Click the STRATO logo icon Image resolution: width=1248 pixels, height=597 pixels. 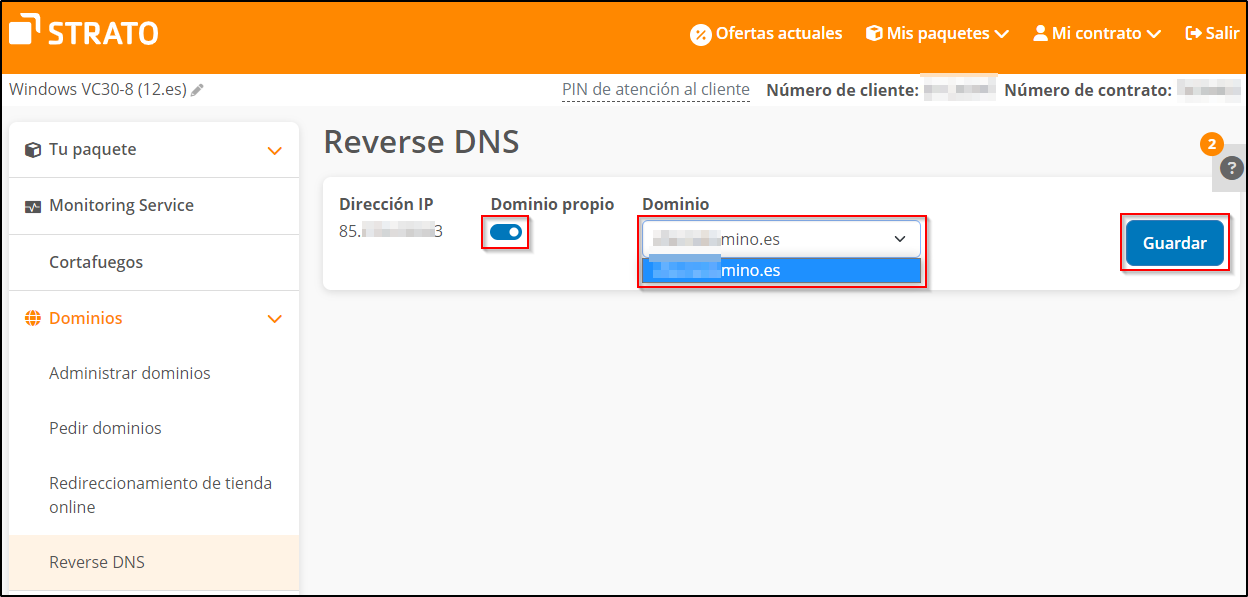[x=22, y=30]
